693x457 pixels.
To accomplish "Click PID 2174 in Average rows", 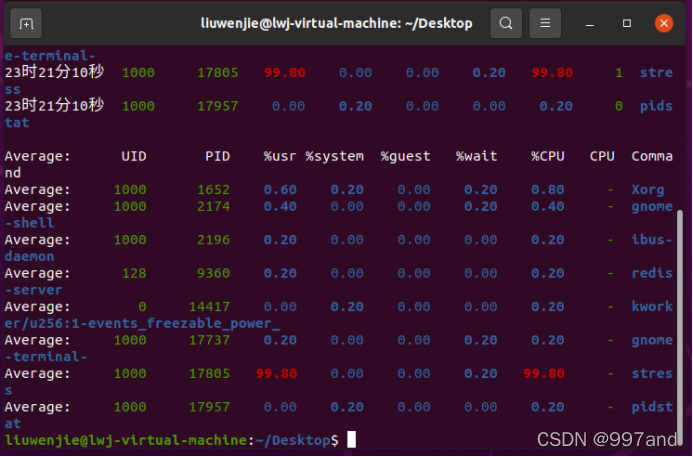I will click(x=213, y=206).
